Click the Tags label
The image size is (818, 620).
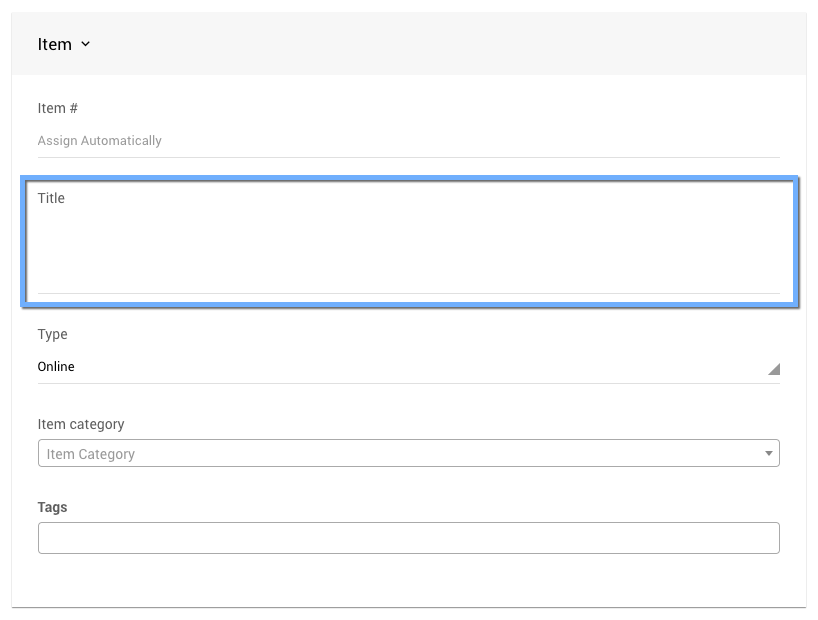coord(52,507)
